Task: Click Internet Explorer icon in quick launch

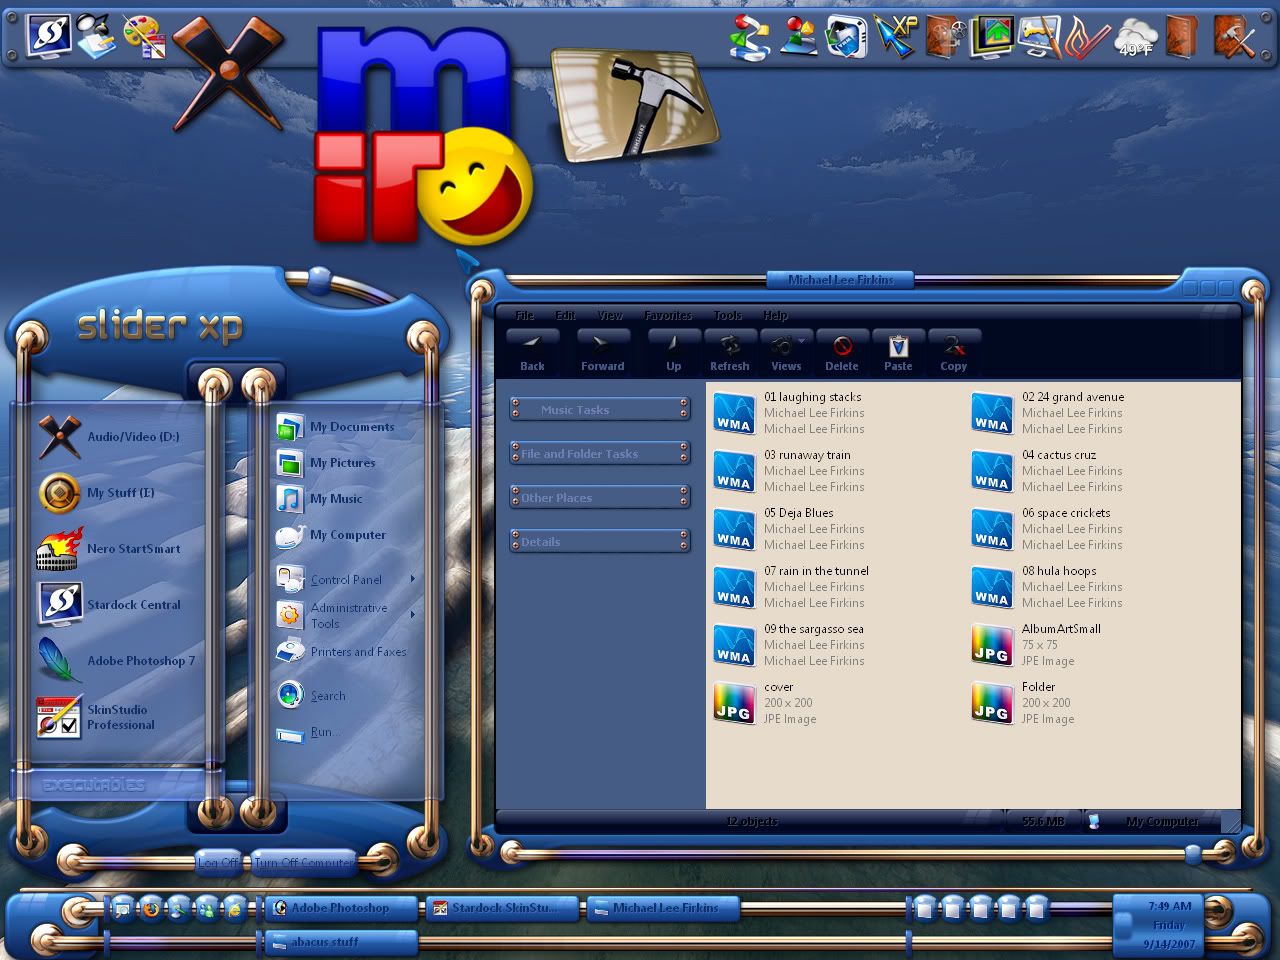Action: (234, 909)
